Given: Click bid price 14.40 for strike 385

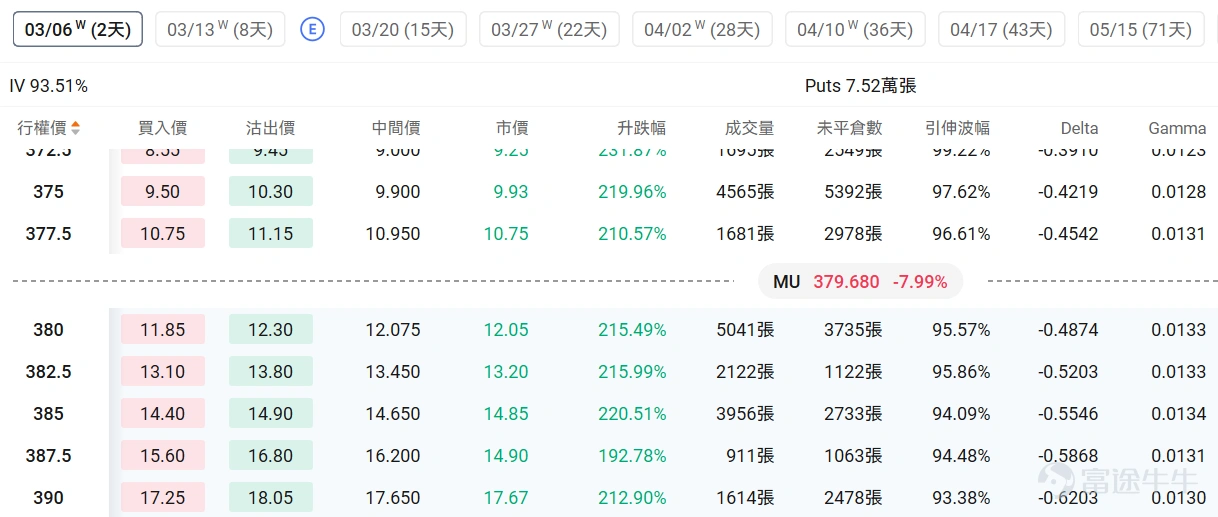Looking at the screenshot, I should [163, 414].
